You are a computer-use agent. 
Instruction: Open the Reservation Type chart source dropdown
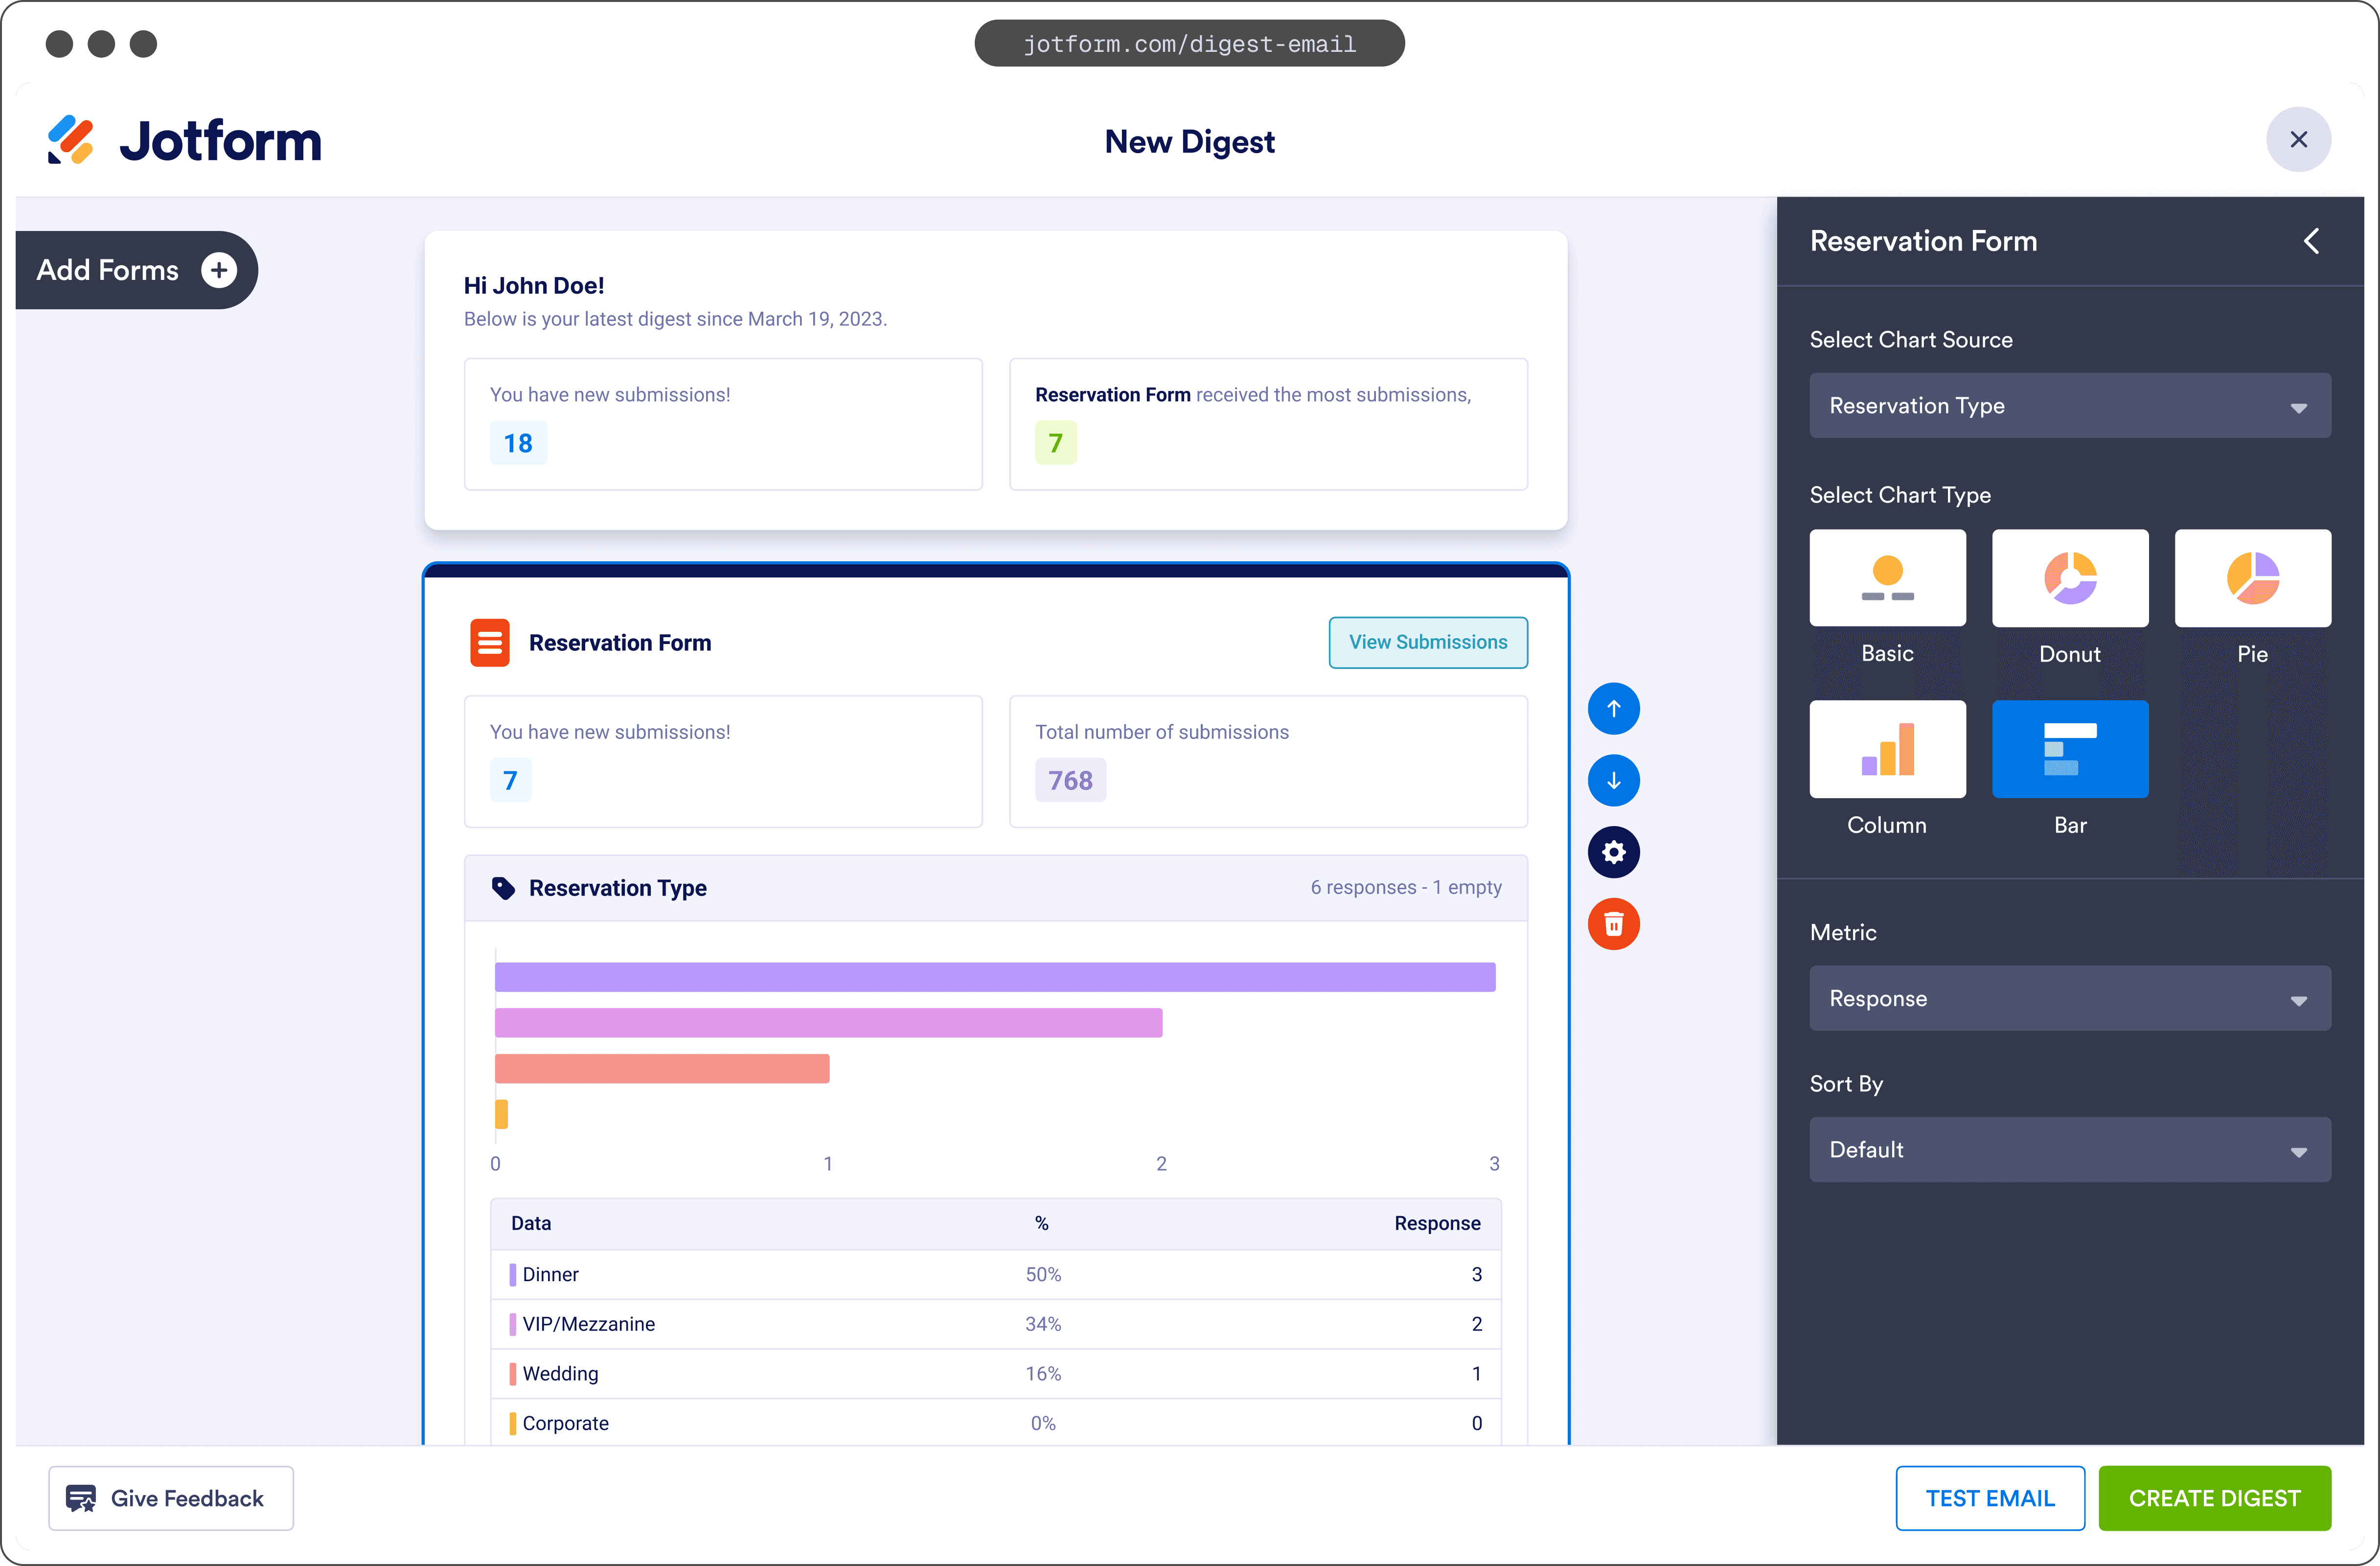pyautogui.click(x=2069, y=406)
